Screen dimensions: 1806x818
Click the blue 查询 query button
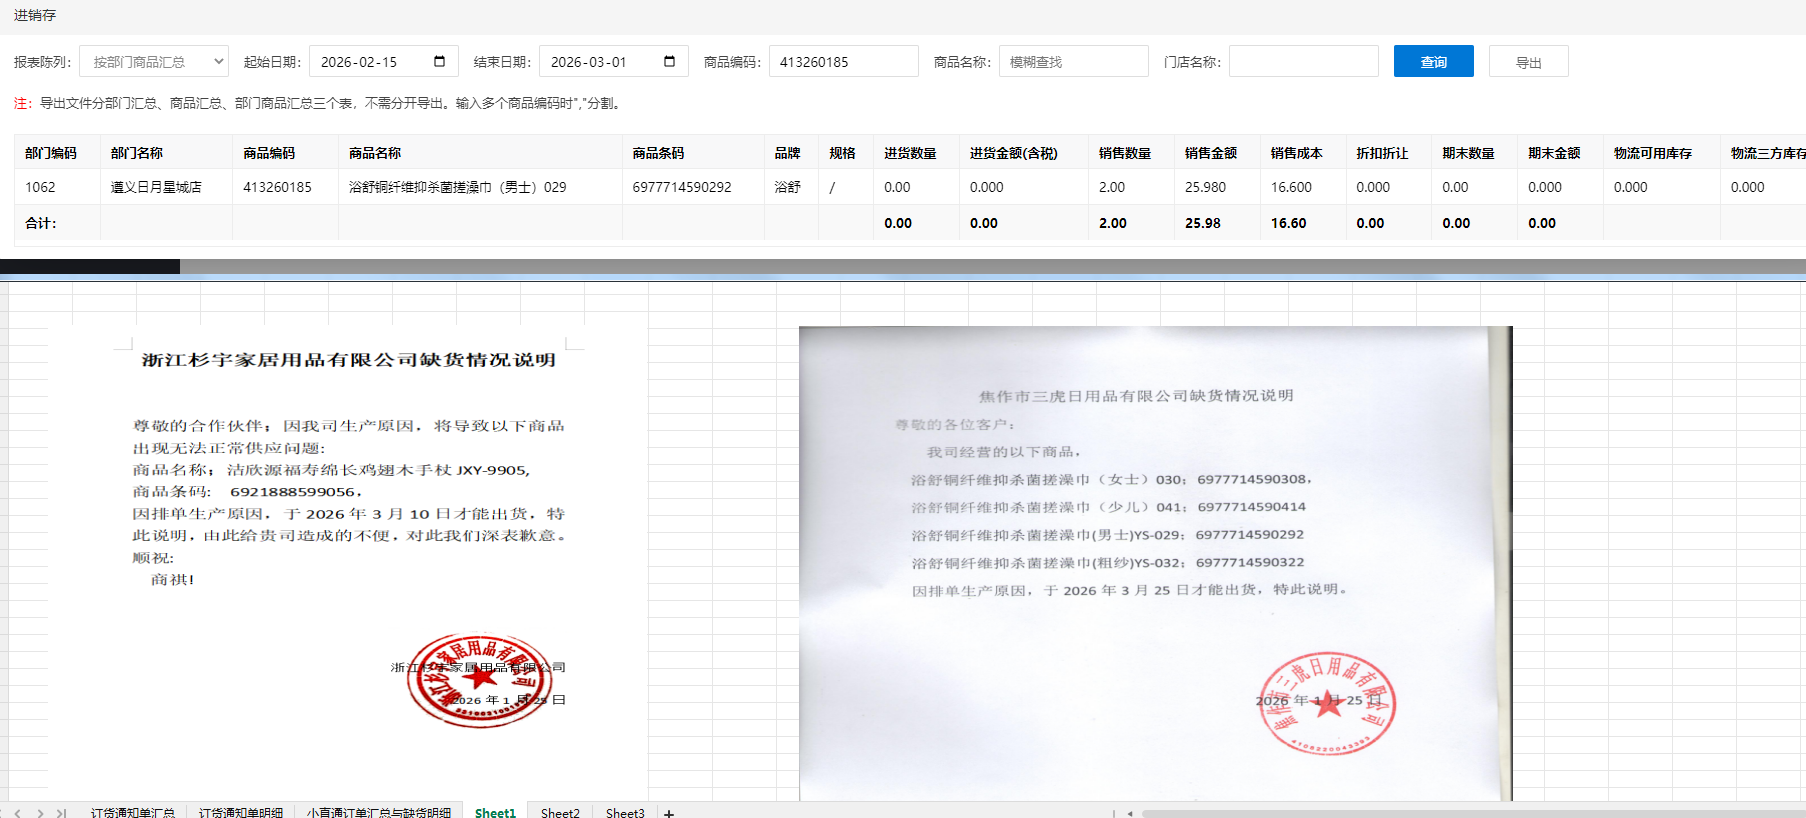[x=1433, y=62]
